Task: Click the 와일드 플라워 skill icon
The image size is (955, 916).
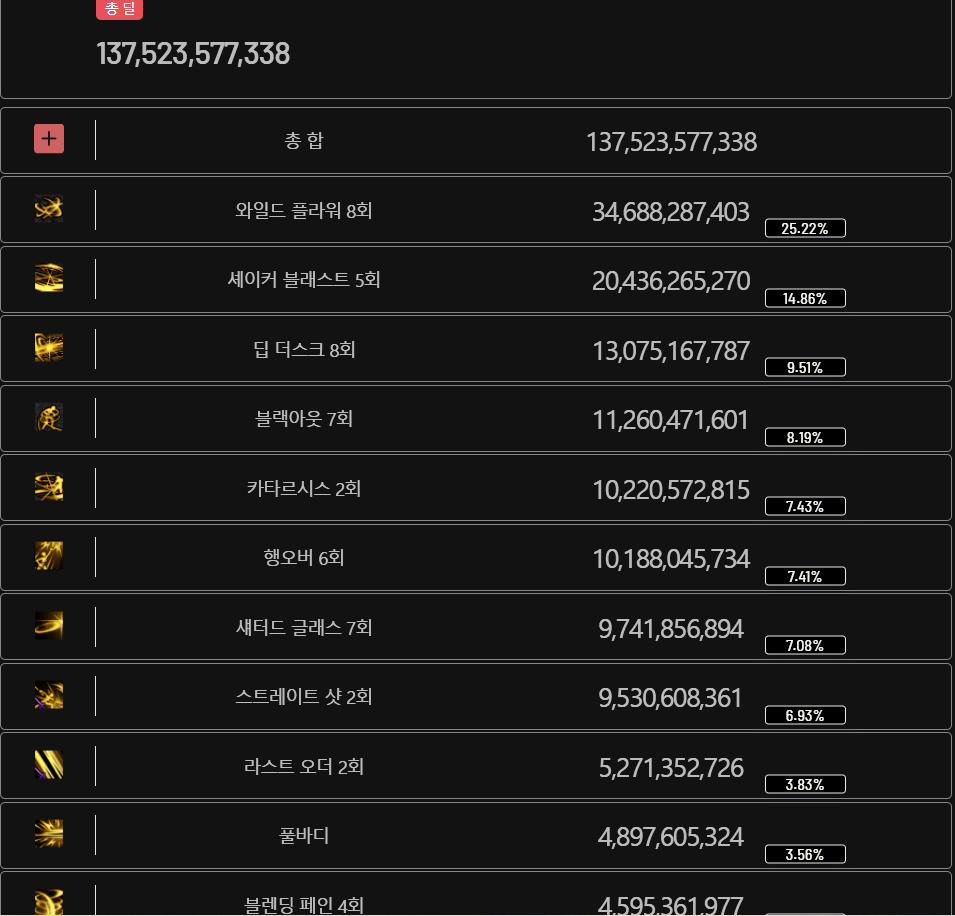Action: point(49,209)
